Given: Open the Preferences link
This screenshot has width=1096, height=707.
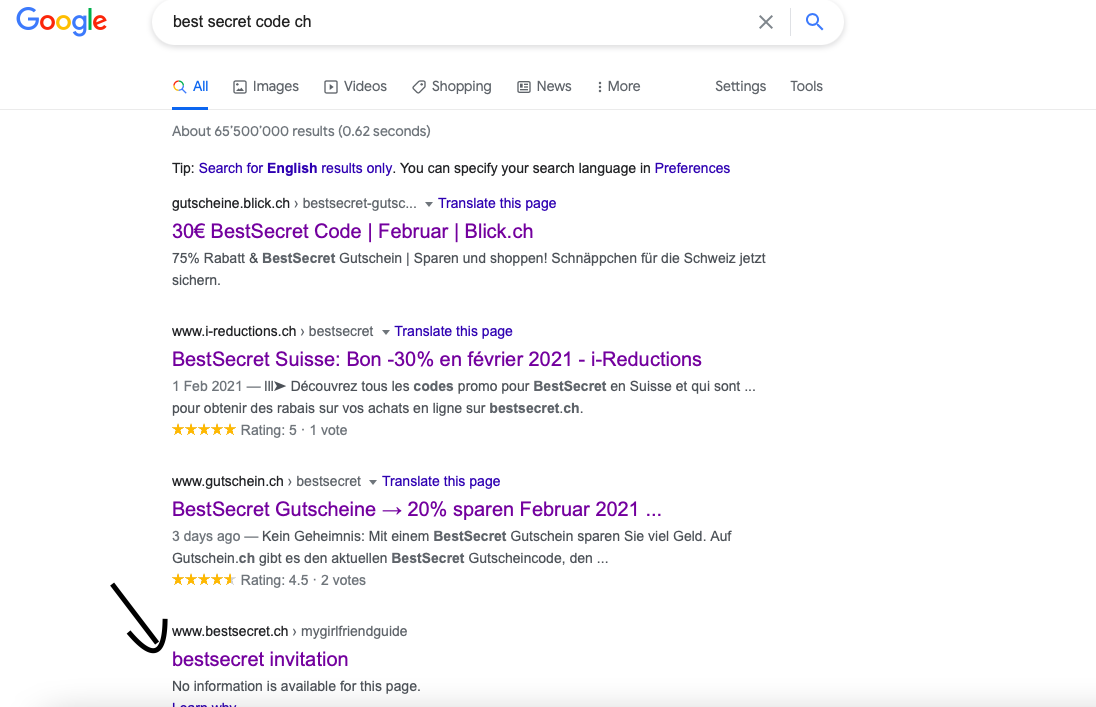Looking at the screenshot, I should coord(692,168).
